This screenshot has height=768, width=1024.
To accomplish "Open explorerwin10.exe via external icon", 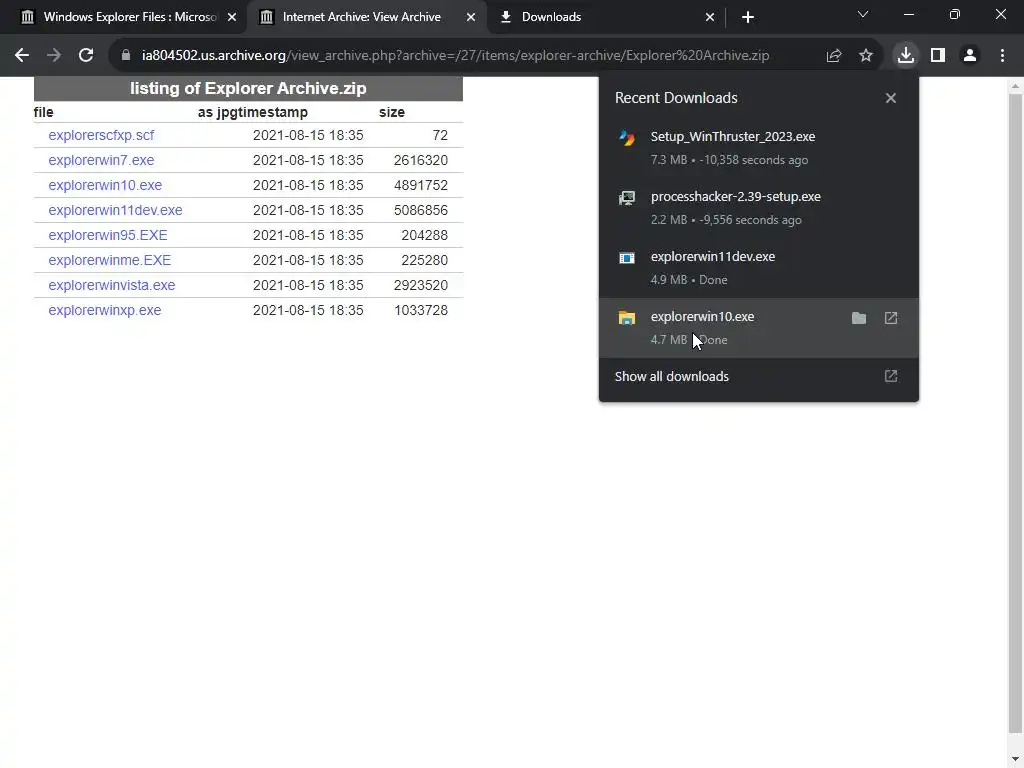I will [x=891, y=318].
